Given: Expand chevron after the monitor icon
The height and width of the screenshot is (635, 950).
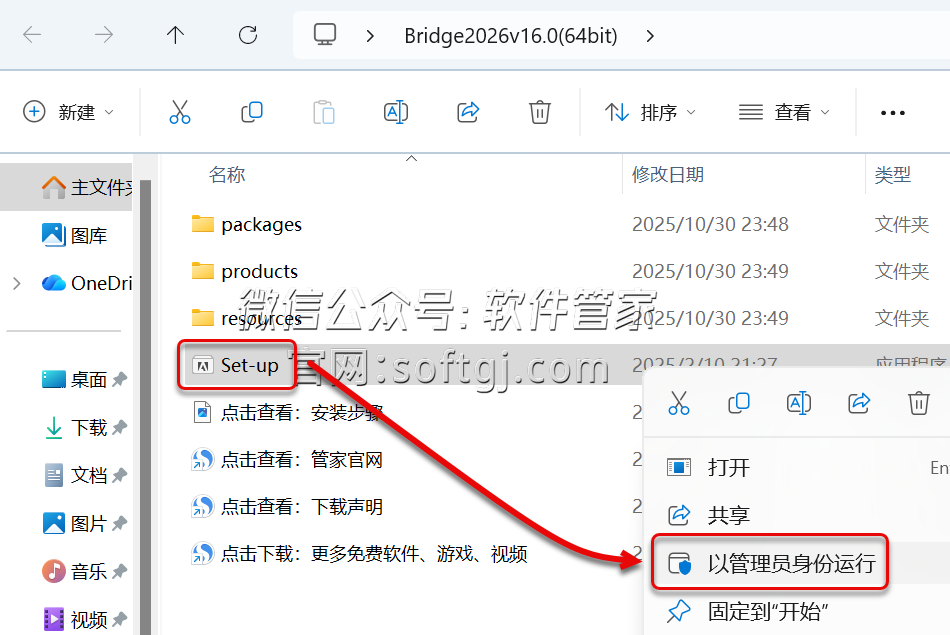Looking at the screenshot, I should click(x=370, y=36).
